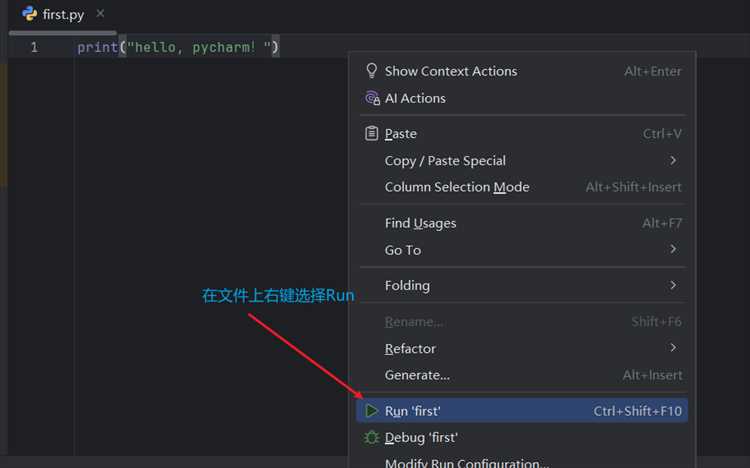Image resolution: width=750 pixels, height=468 pixels.
Task: Click the Ctrl+V shortcut text
Action: 662,134
